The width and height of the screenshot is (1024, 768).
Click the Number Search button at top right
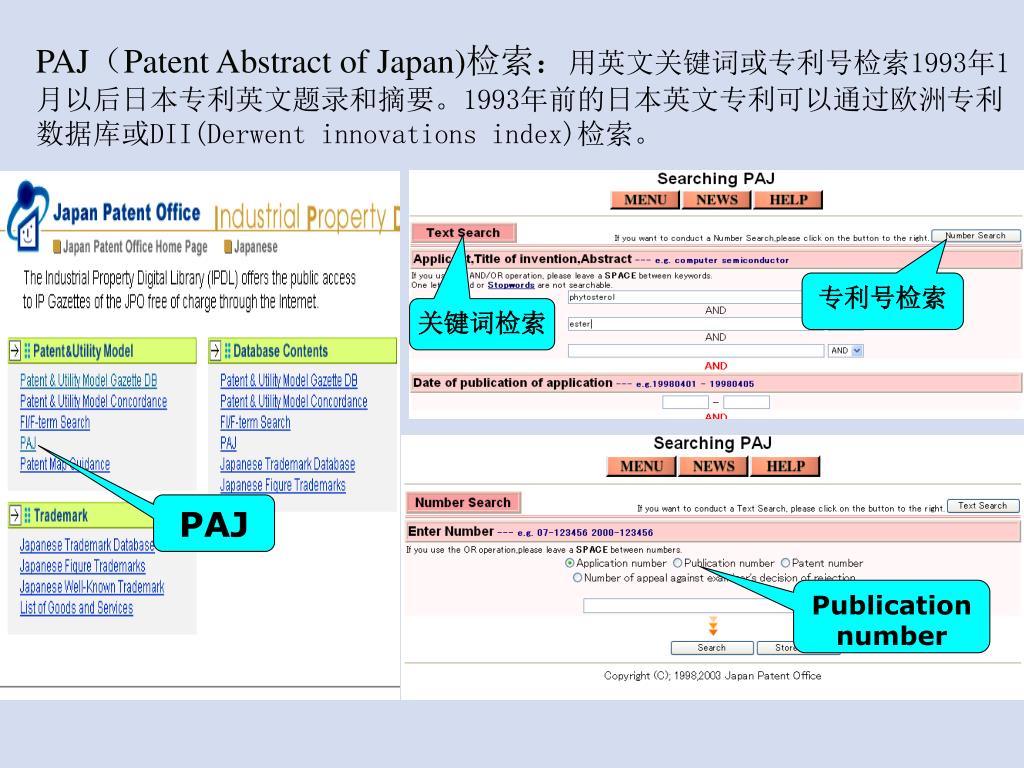point(976,236)
